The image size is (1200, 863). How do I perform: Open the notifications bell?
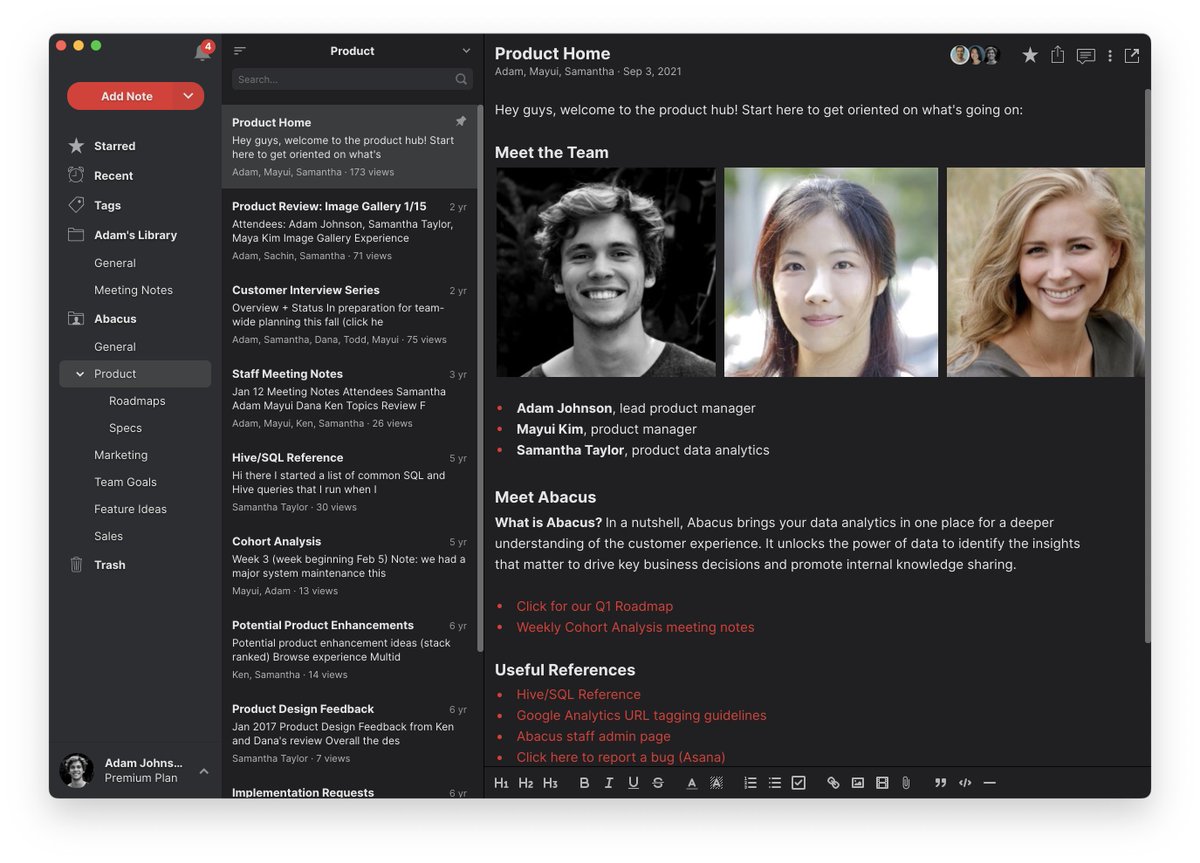point(203,51)
